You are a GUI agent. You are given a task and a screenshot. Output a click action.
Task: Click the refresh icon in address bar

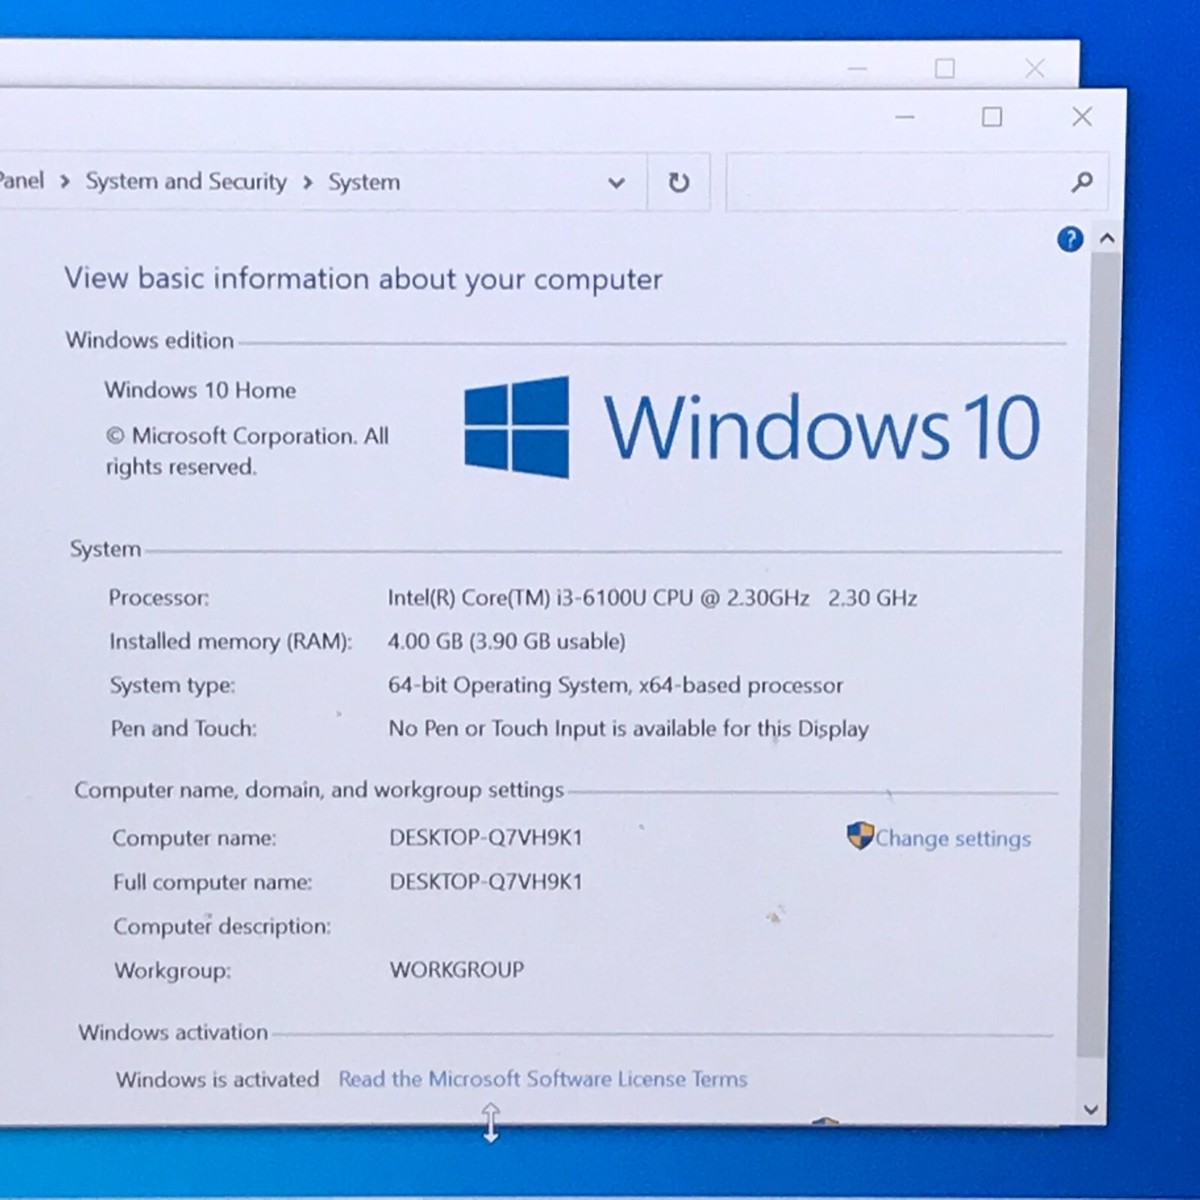pos(679,182)
